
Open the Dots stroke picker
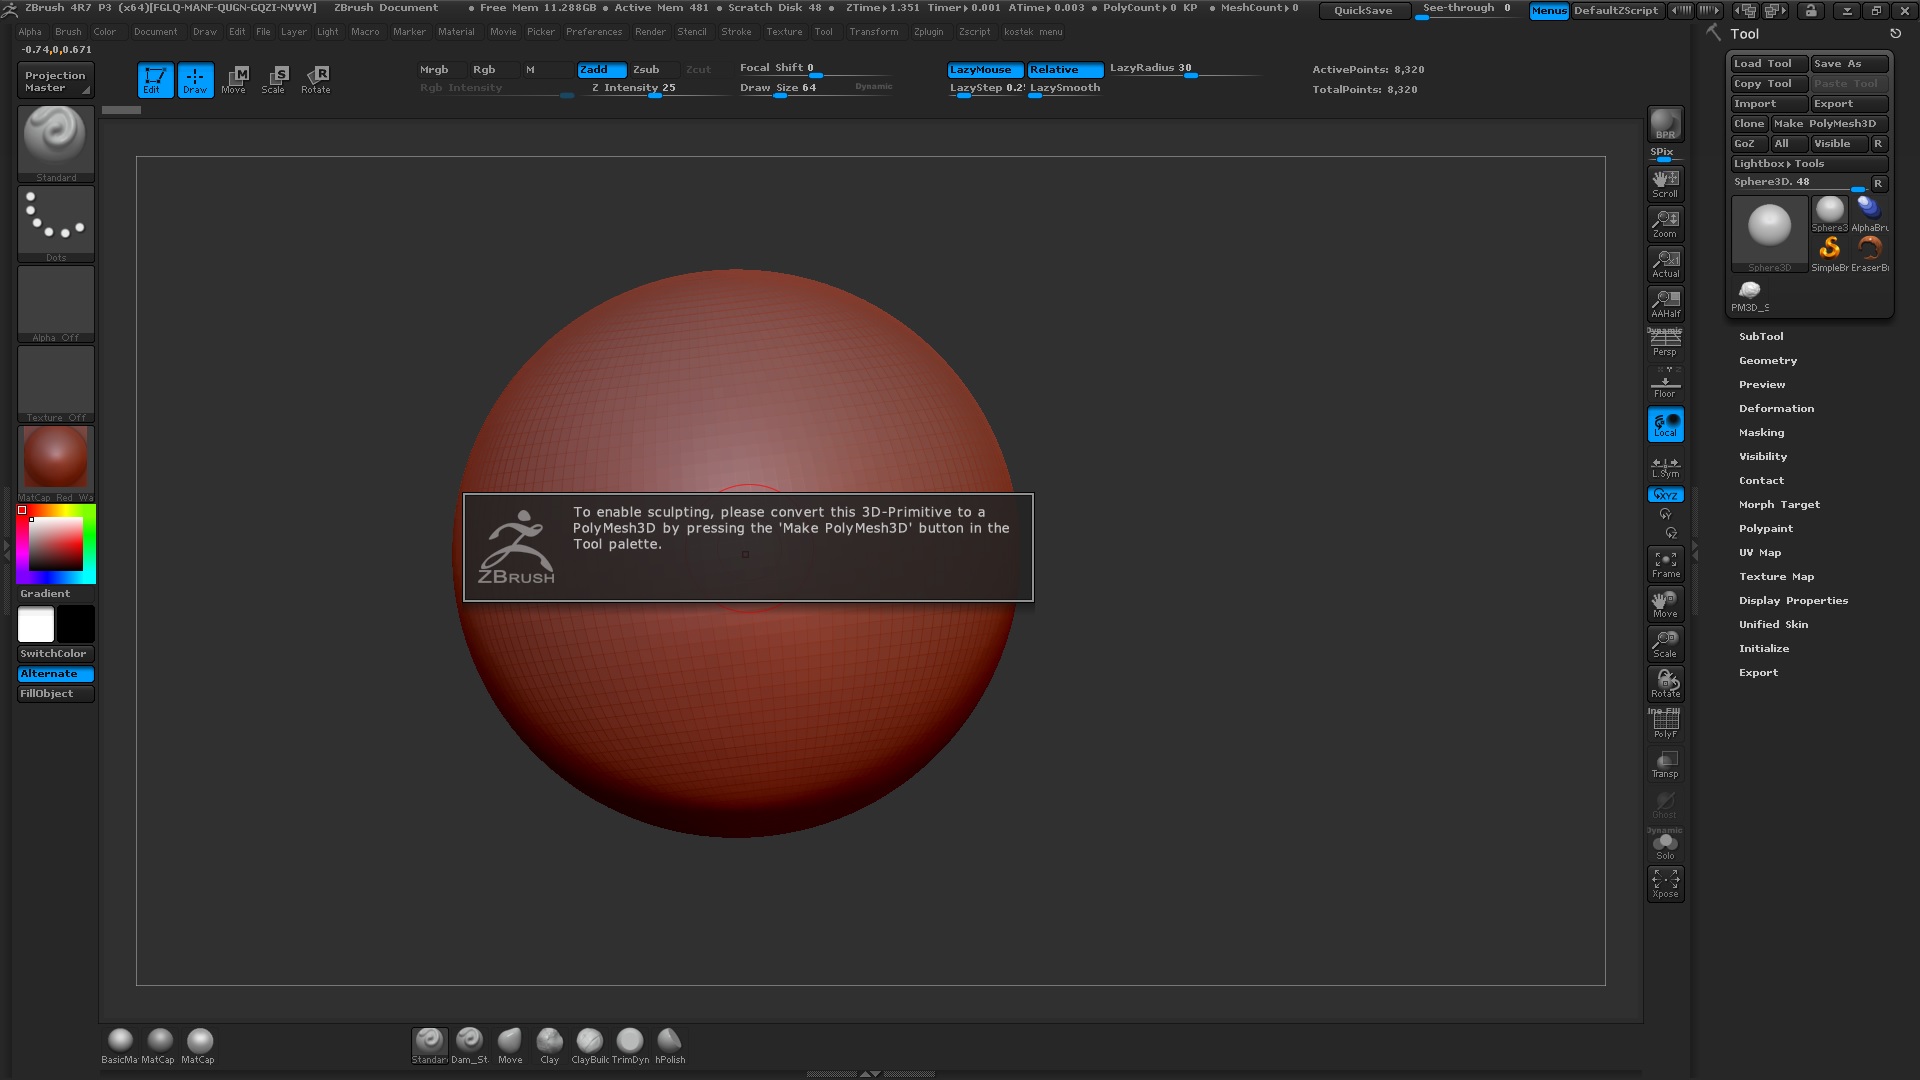[x=56, y=224]
